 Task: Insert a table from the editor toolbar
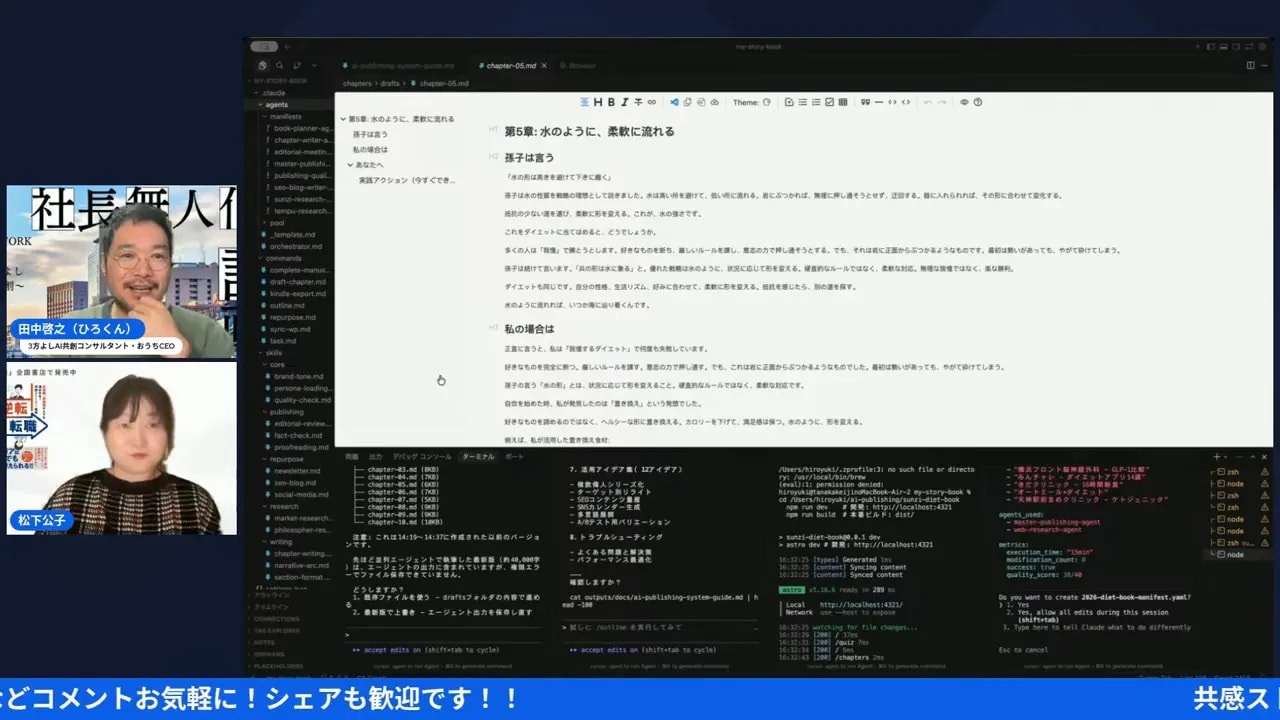[x=843, y=102]
